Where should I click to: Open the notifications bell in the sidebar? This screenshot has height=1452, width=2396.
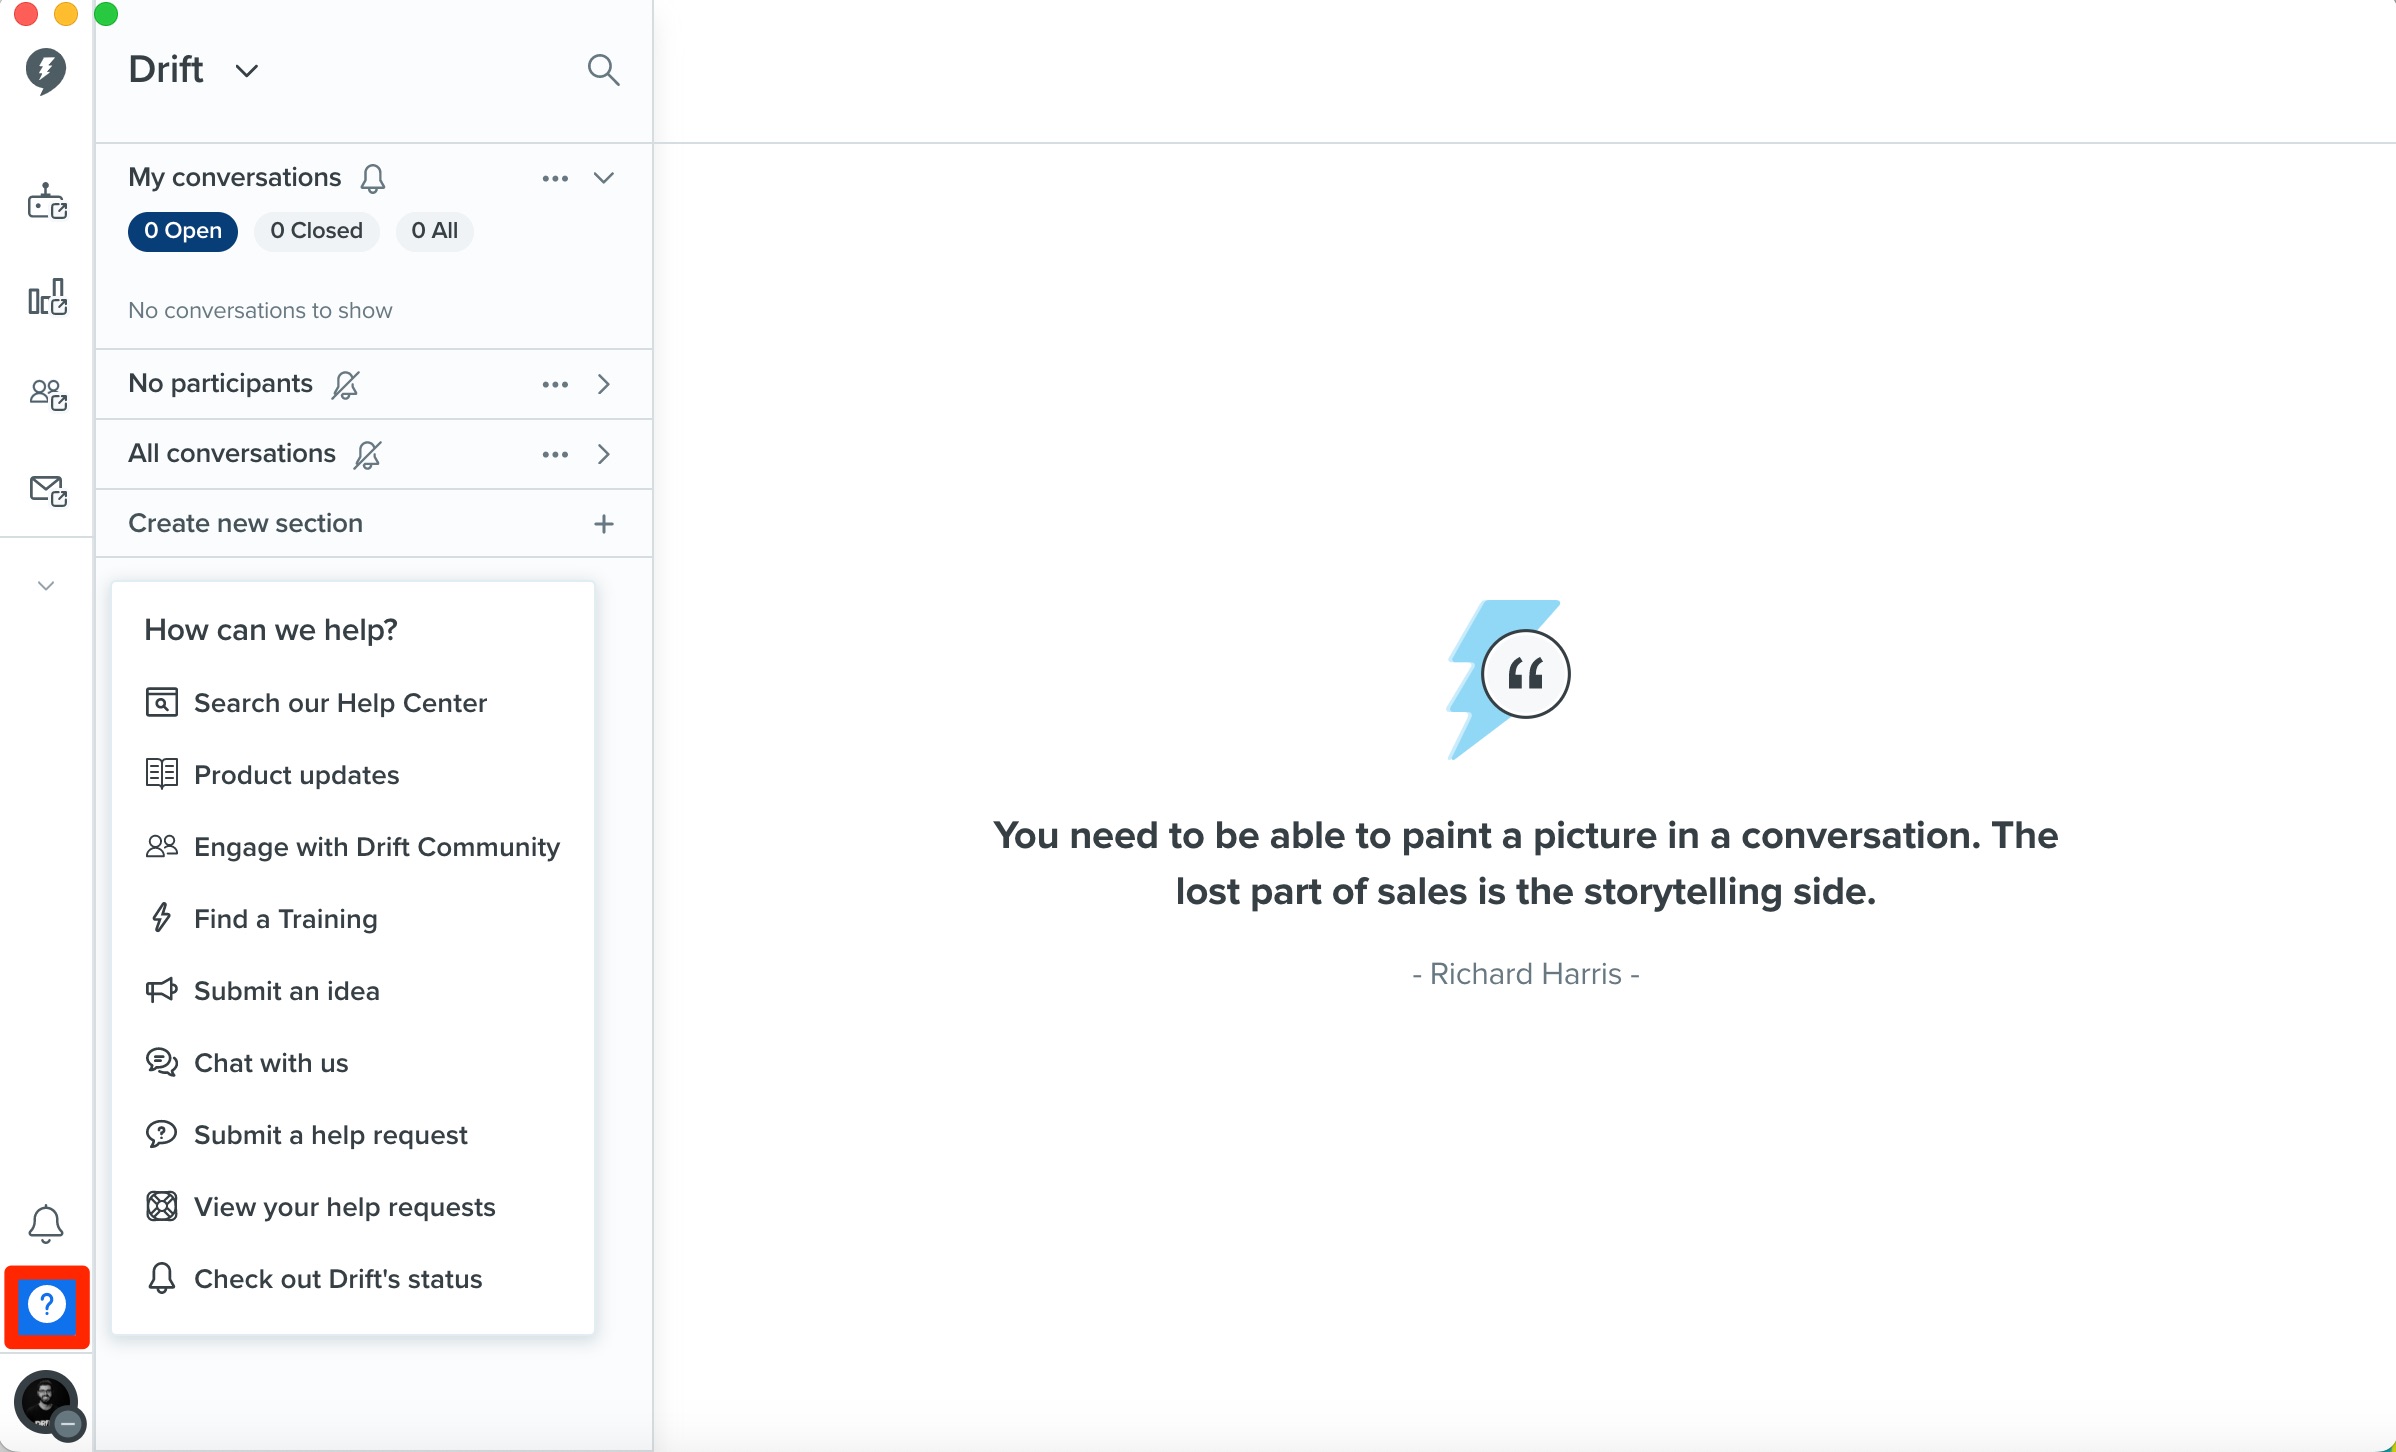coord(46,1224)
